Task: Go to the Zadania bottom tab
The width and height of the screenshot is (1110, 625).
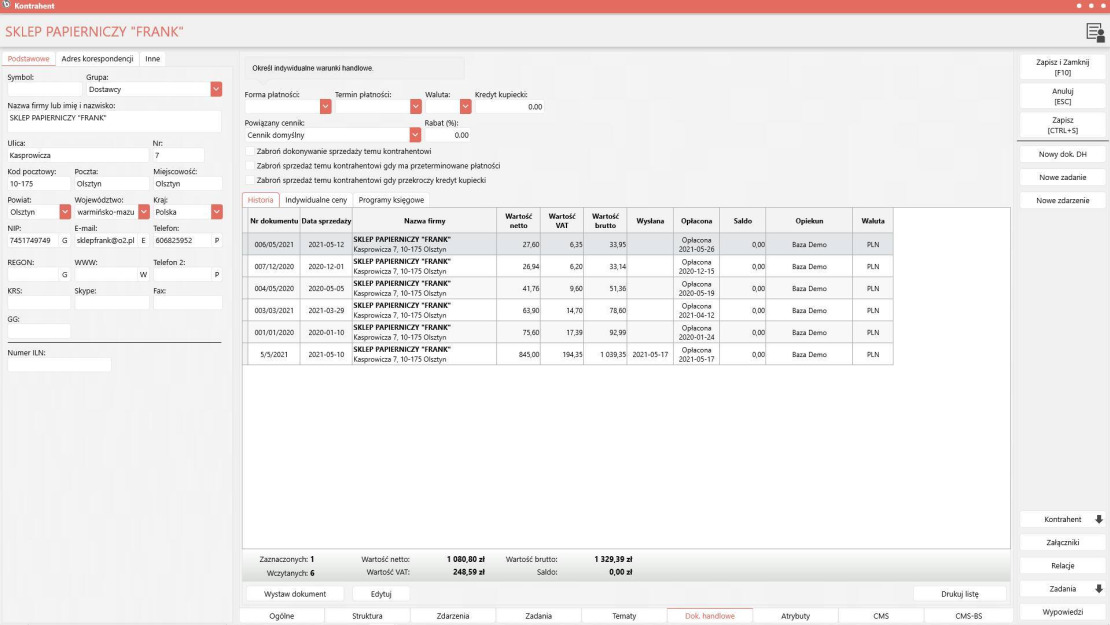Action: [539, 616]
